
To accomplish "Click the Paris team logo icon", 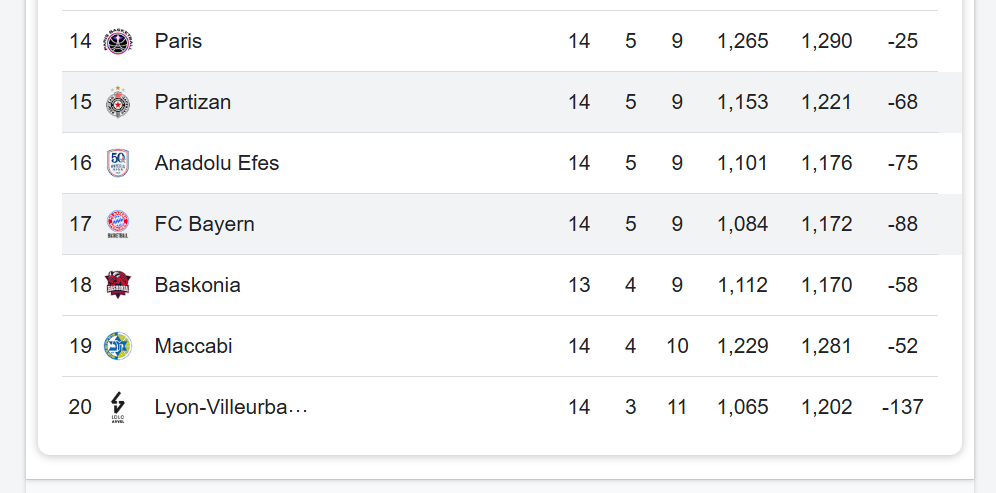I will [118, 42].
